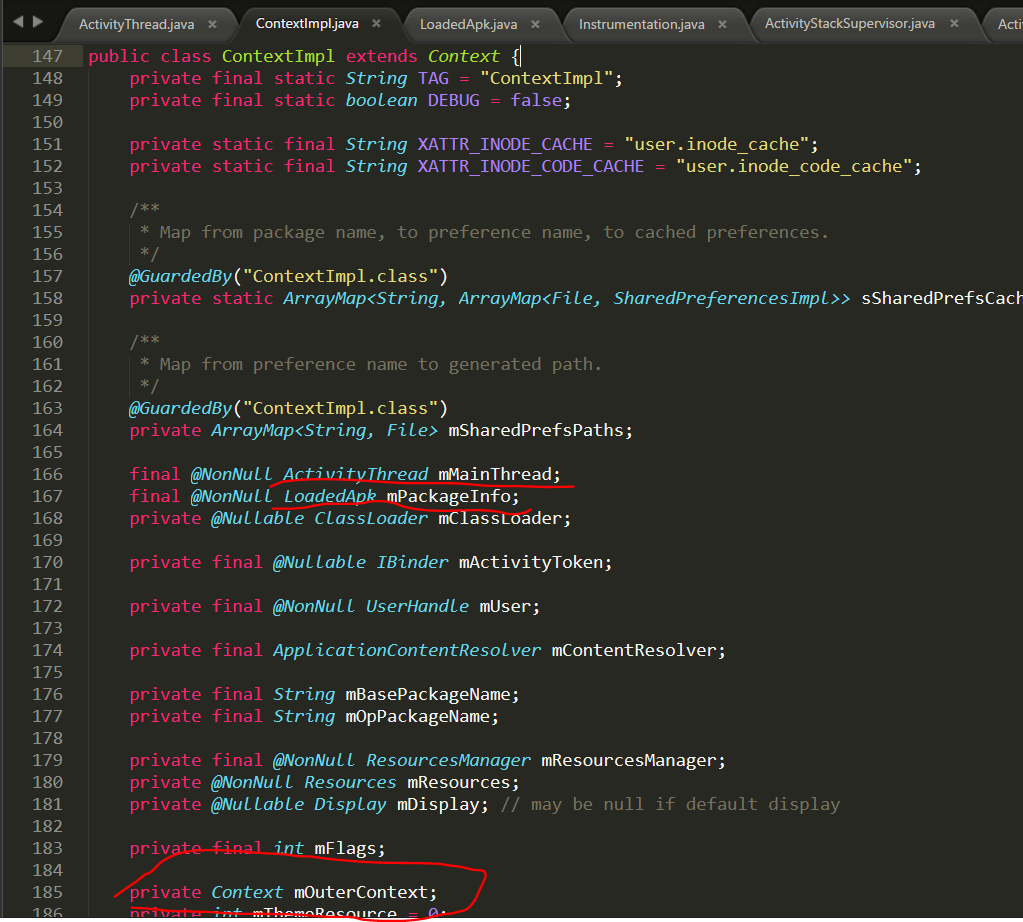Image resolution: width=1023 pixels, height=922 pixels.
Task: Click the ActivityThread type on line 166
Action: coord(356,474)
